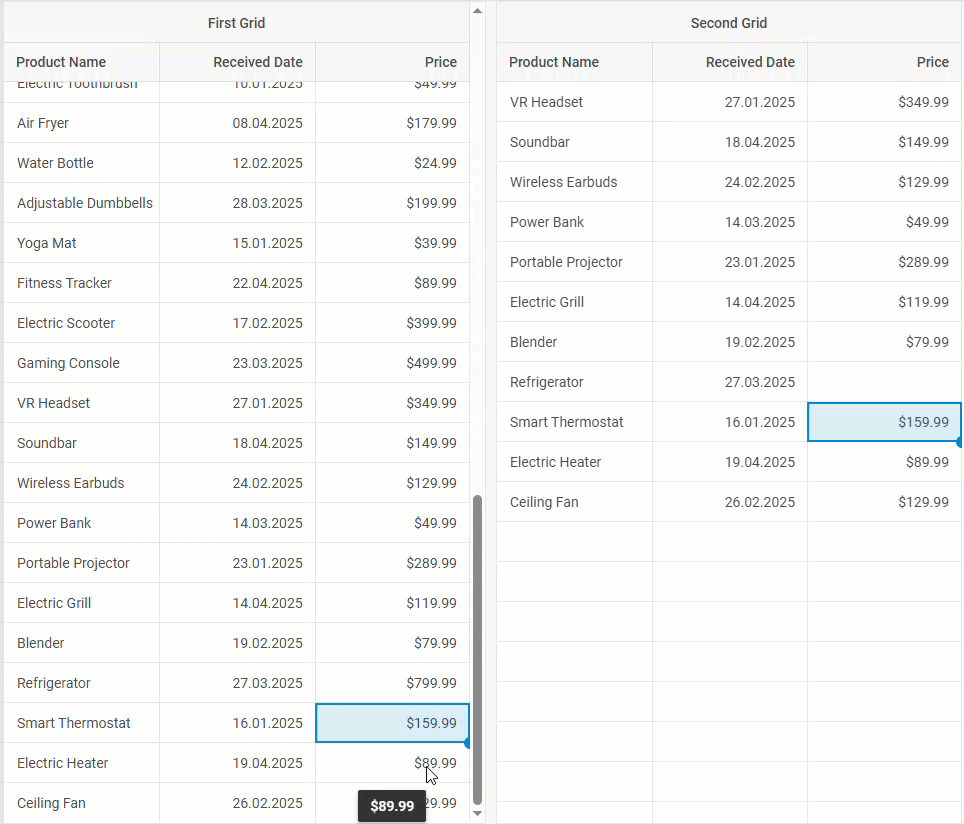The width and height of the screenshot is (964, 824).
Task: Select Electric Heater price cell in First Grid
Action: pos(392,763)
